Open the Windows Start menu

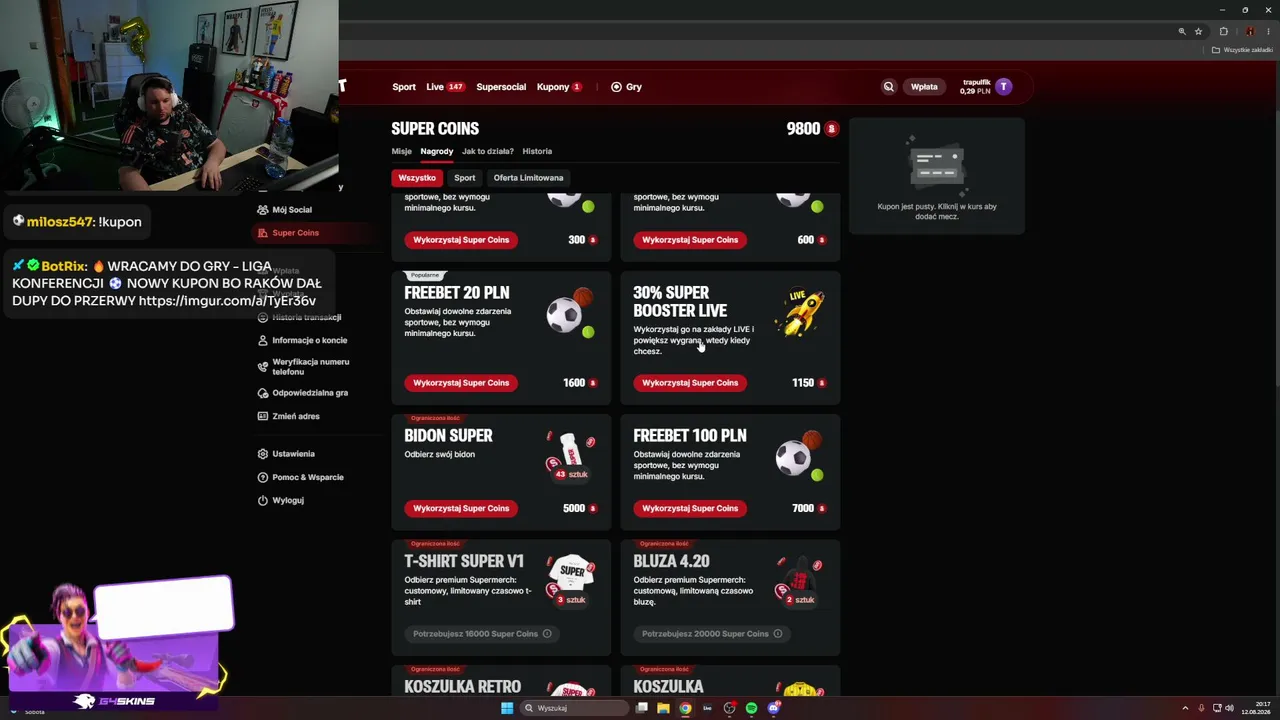[507, 708]
